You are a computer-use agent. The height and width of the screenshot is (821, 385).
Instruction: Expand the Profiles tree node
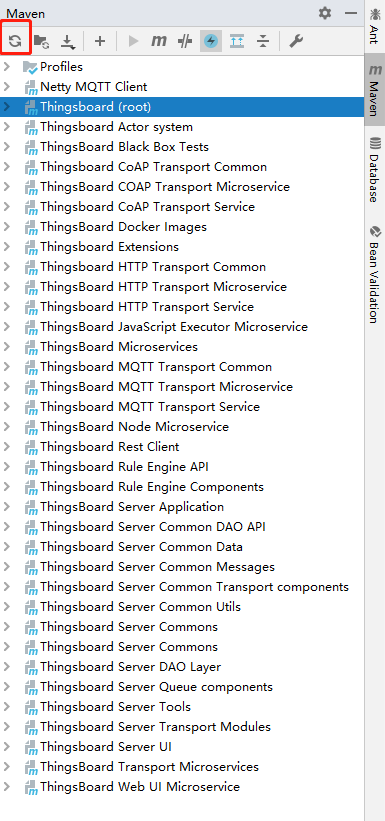point(6,67)
